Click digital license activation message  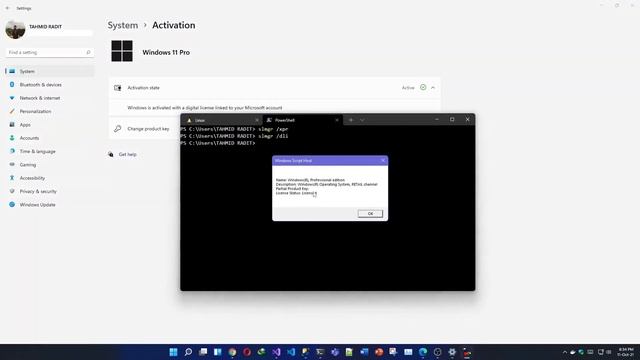tap(204, 108)
